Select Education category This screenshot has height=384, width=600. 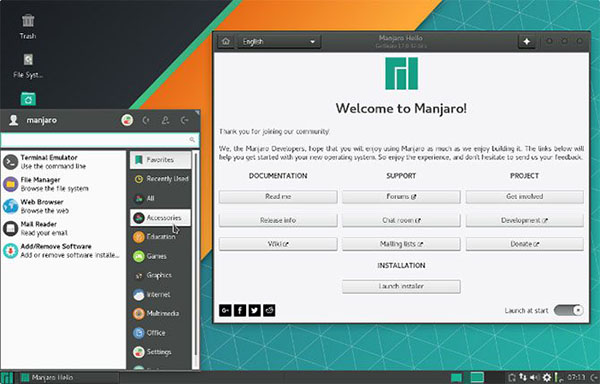160,237
